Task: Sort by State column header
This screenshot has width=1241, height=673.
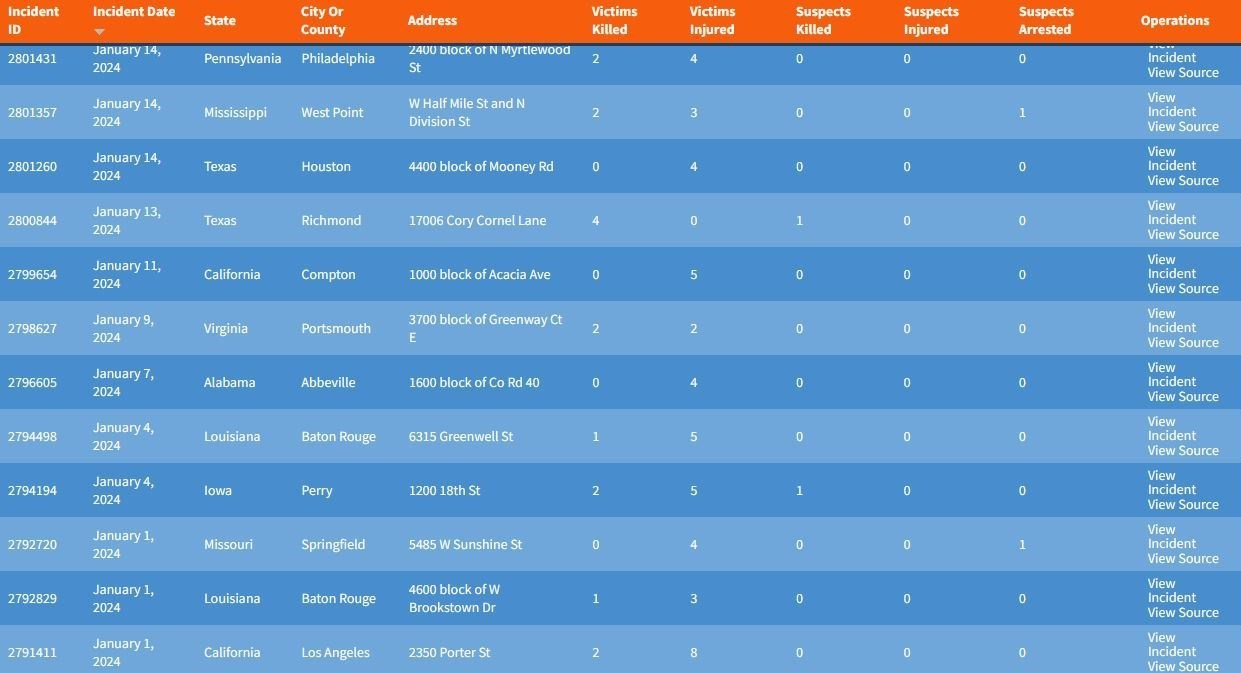Action: 219,20
